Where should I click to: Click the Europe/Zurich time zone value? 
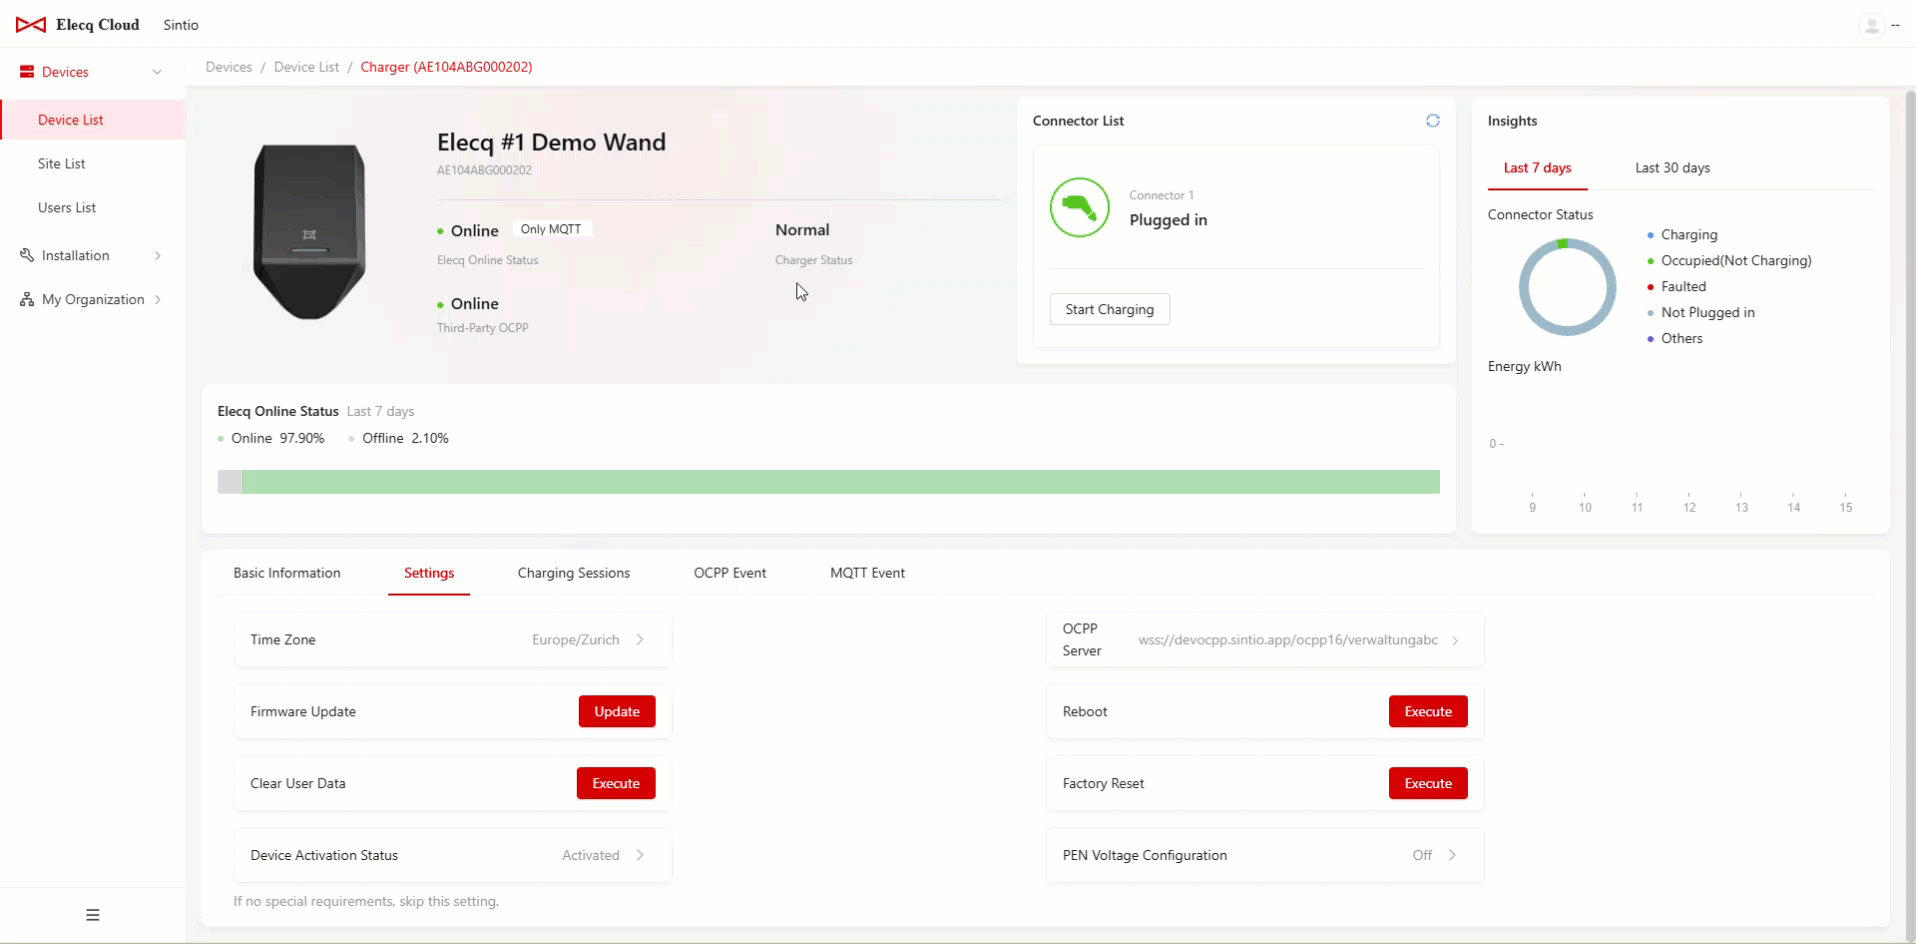coord(576,640)
